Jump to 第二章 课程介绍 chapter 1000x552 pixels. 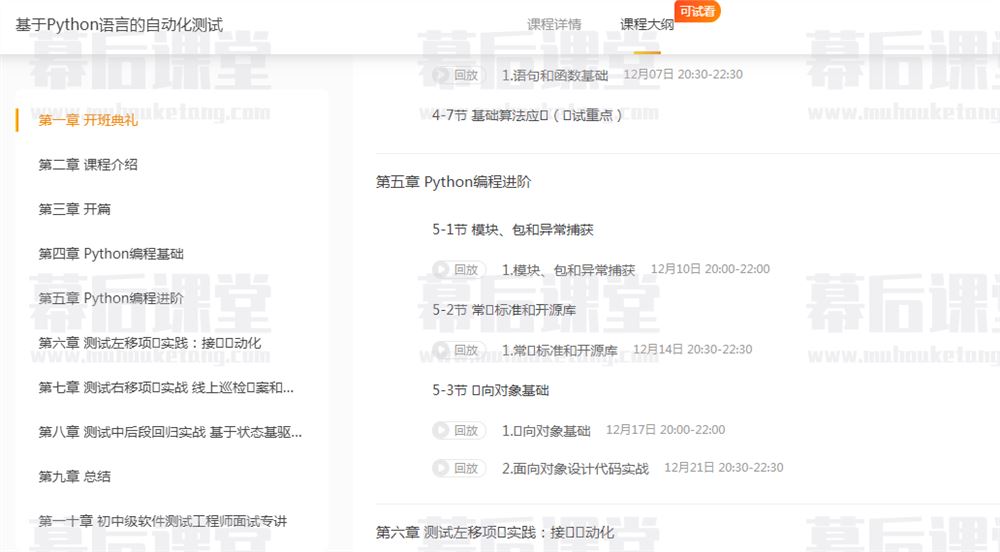[x=88, y=165]
